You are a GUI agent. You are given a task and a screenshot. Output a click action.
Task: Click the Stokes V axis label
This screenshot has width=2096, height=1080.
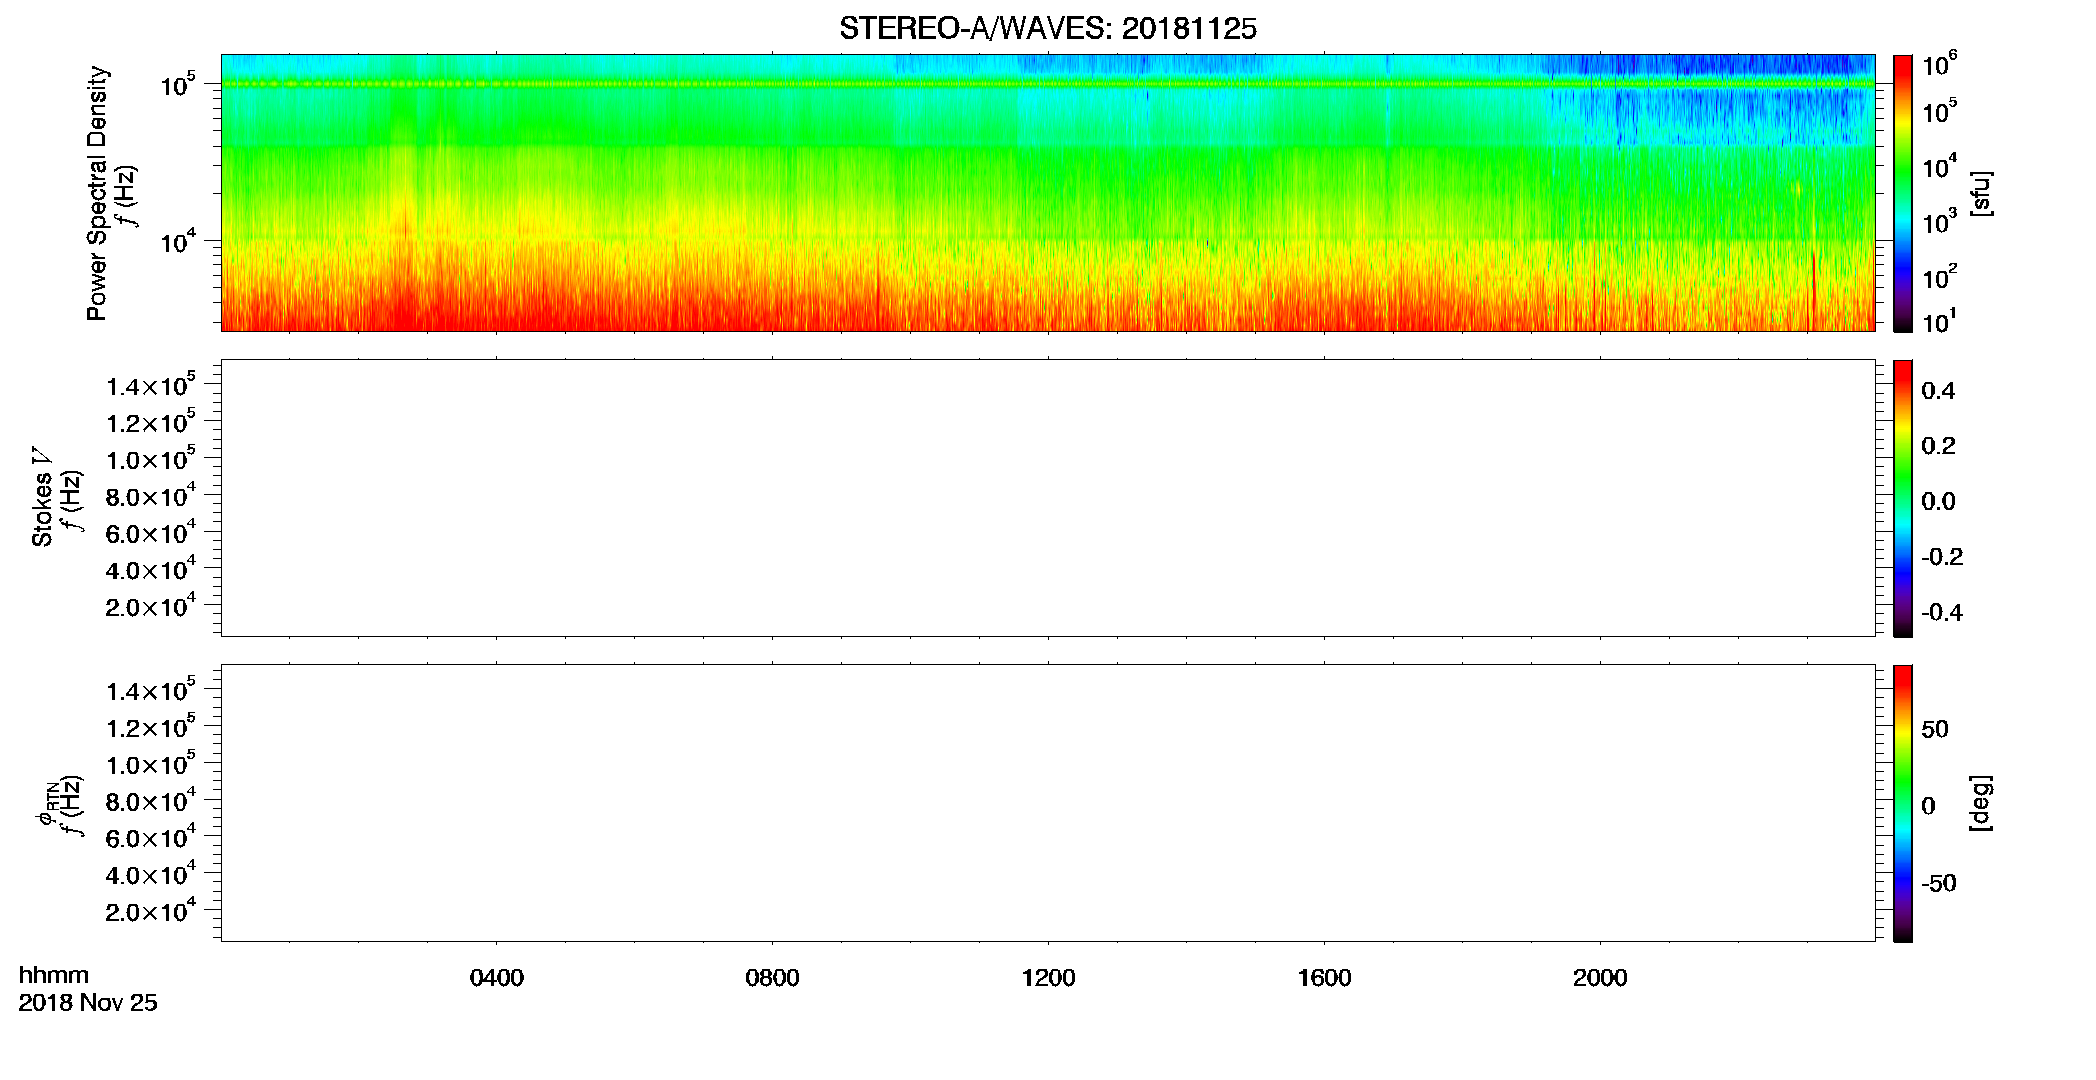[42, 497]
